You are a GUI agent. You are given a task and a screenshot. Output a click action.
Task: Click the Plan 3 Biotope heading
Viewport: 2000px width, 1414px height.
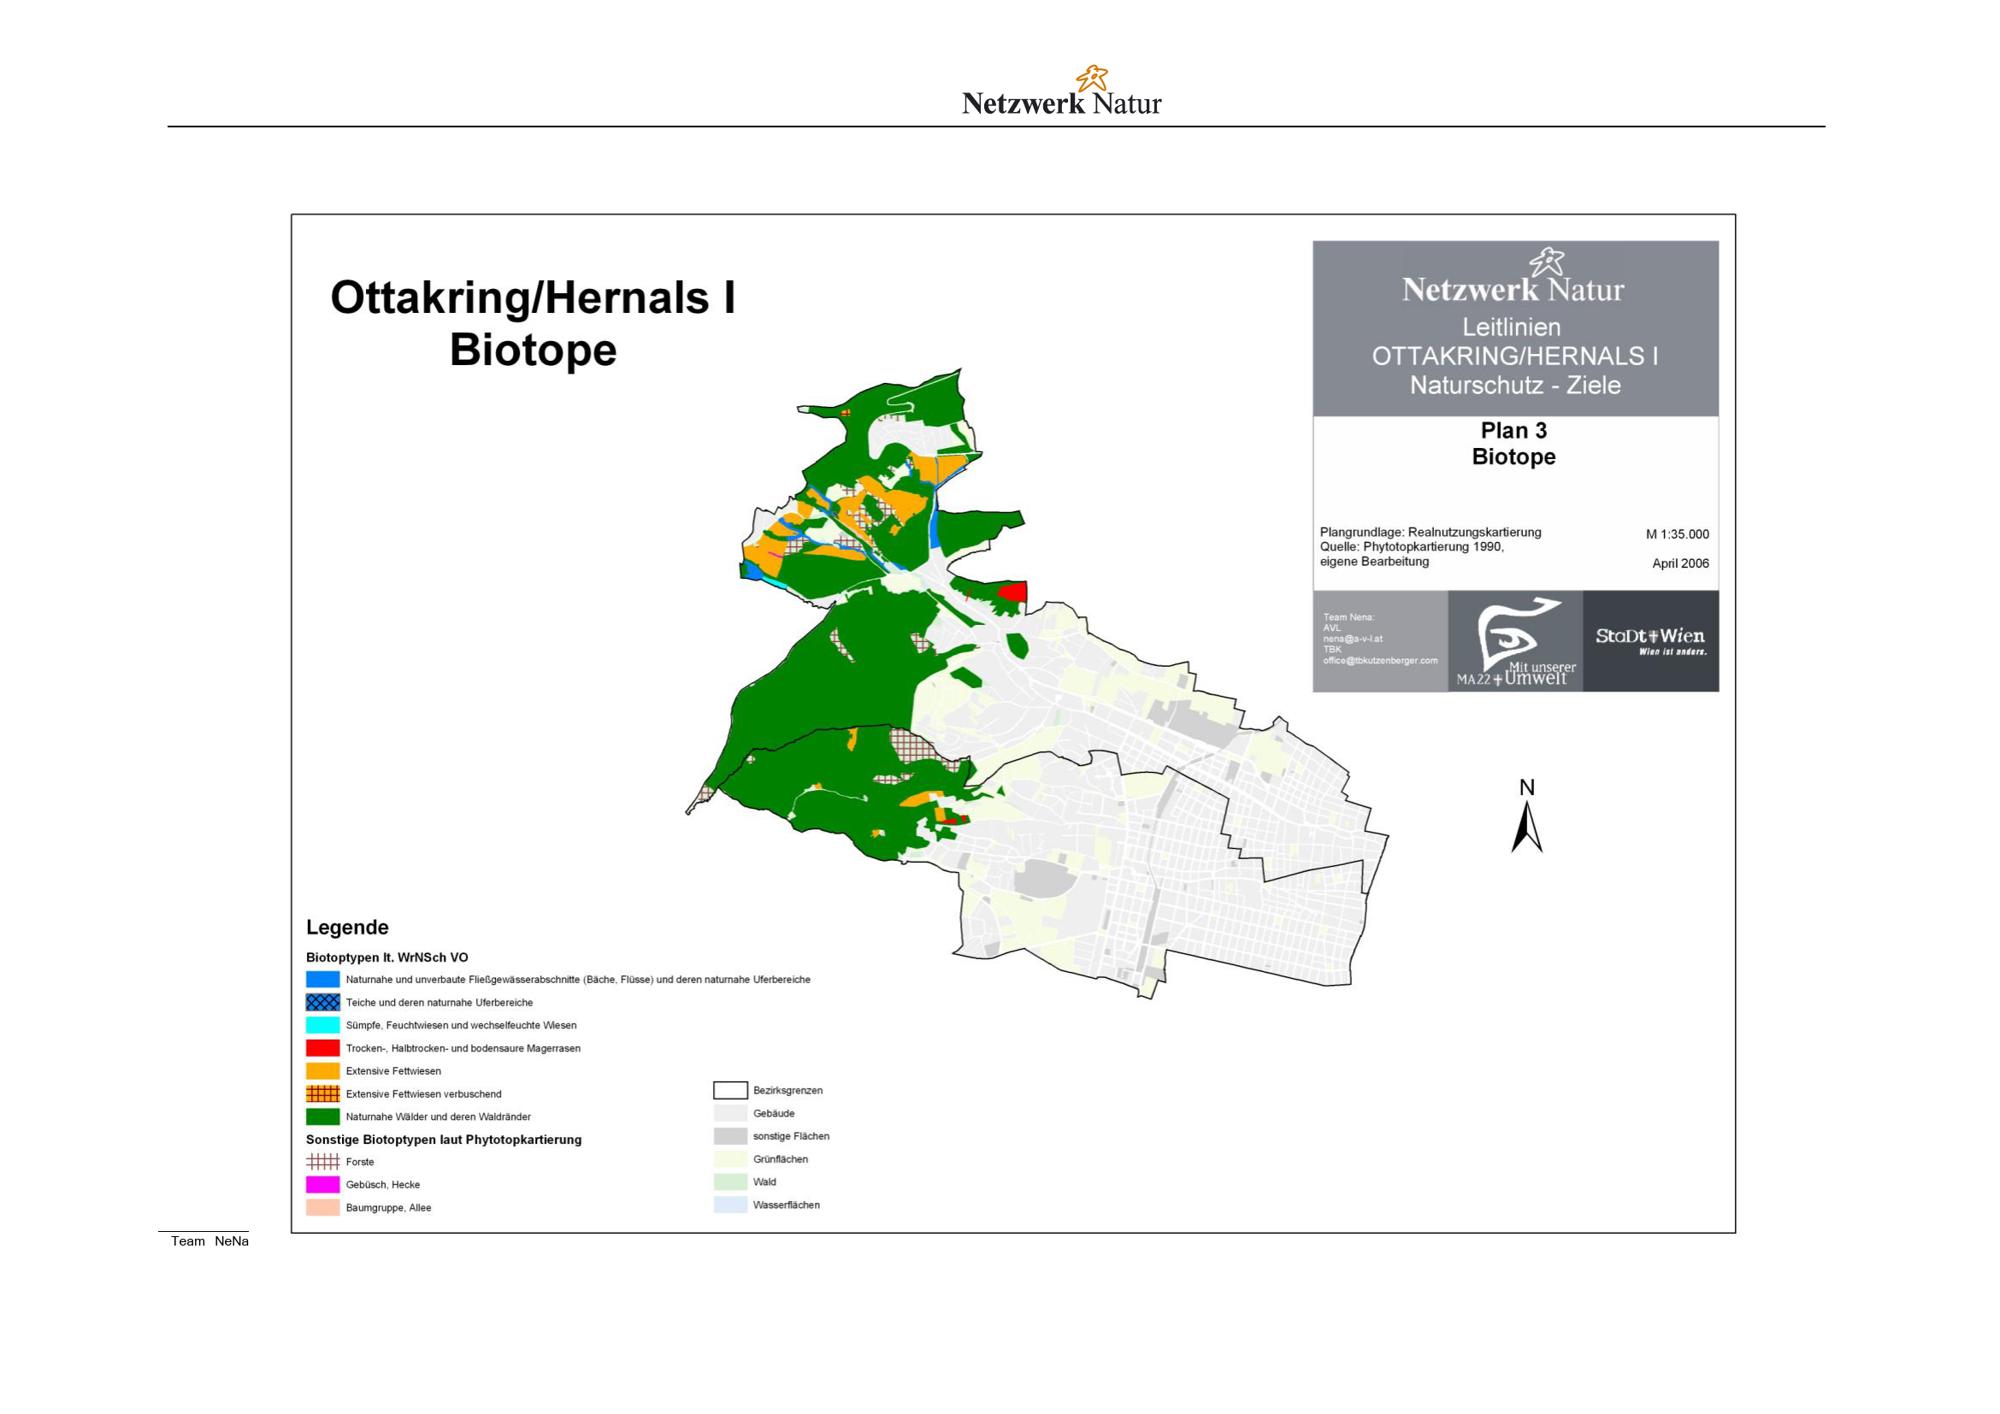pos(1513,443)
